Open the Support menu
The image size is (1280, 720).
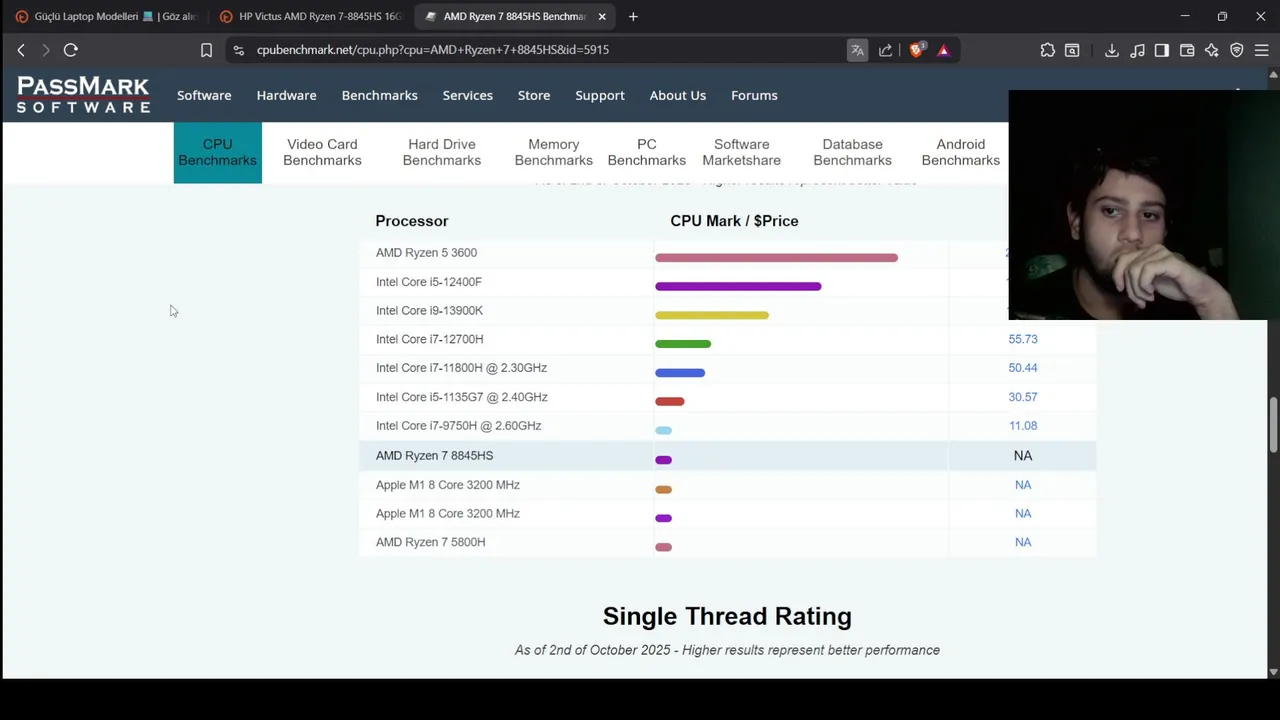[x=600, y=95]
